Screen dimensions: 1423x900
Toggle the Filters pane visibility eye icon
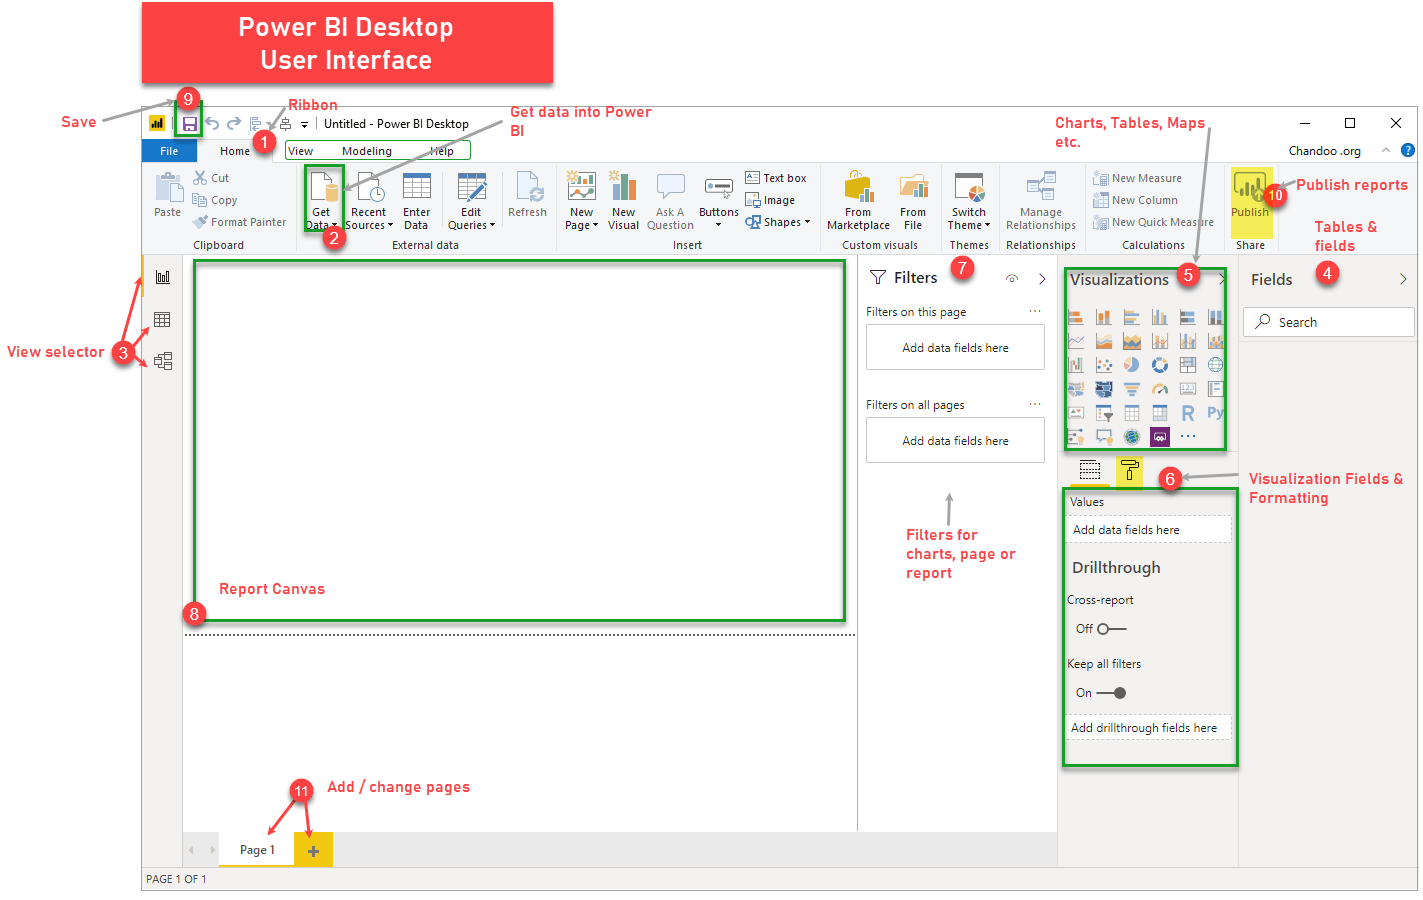coord(1011,279)
